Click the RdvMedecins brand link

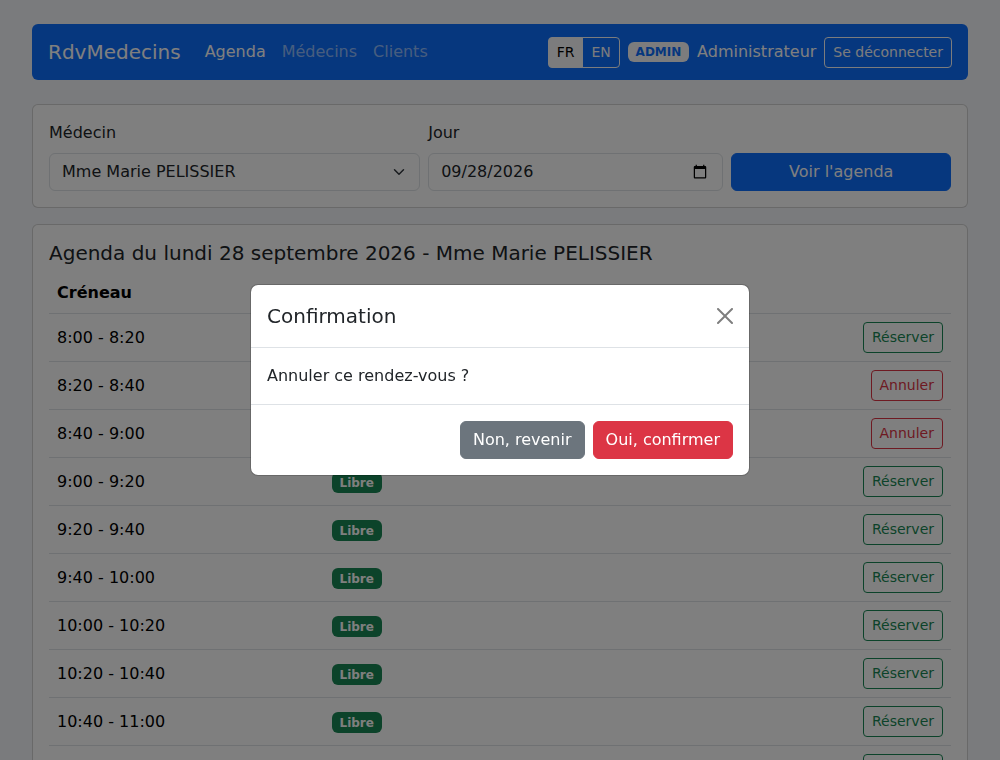(115, 52)
